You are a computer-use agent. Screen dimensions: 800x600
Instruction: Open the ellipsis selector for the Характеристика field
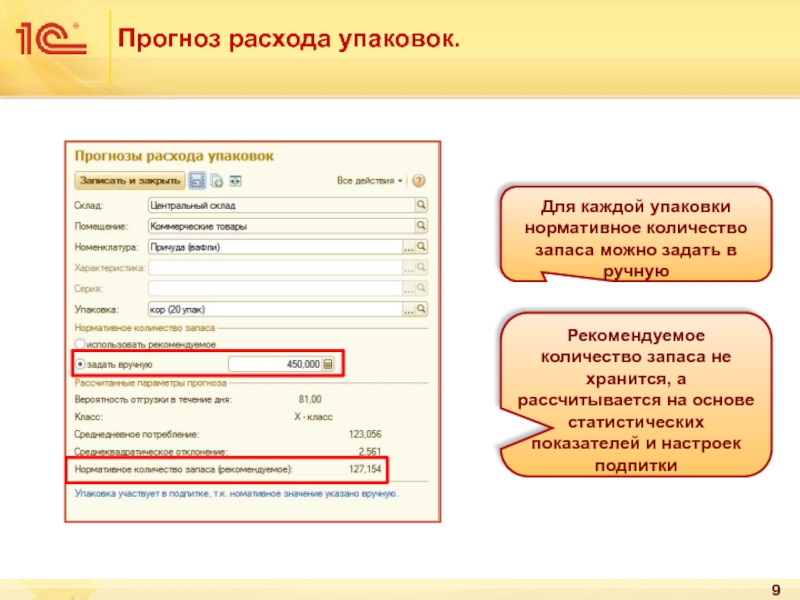[x=409, y=268]
